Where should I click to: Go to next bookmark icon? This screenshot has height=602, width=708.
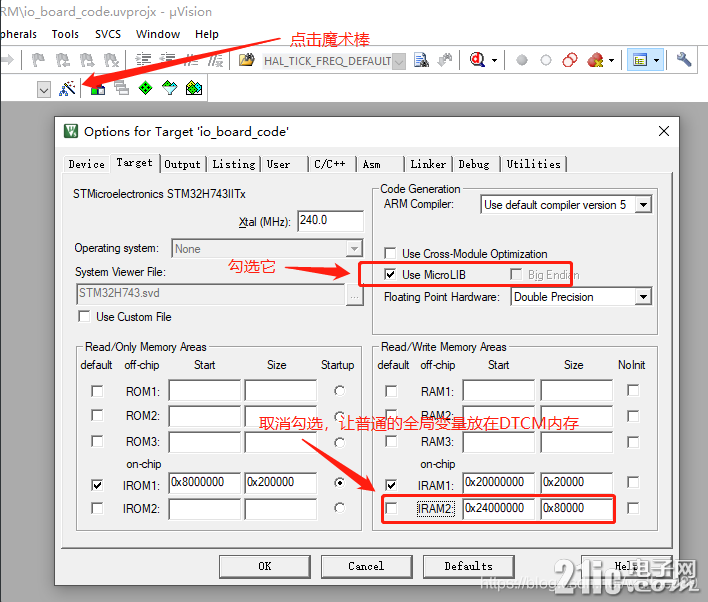87,60
